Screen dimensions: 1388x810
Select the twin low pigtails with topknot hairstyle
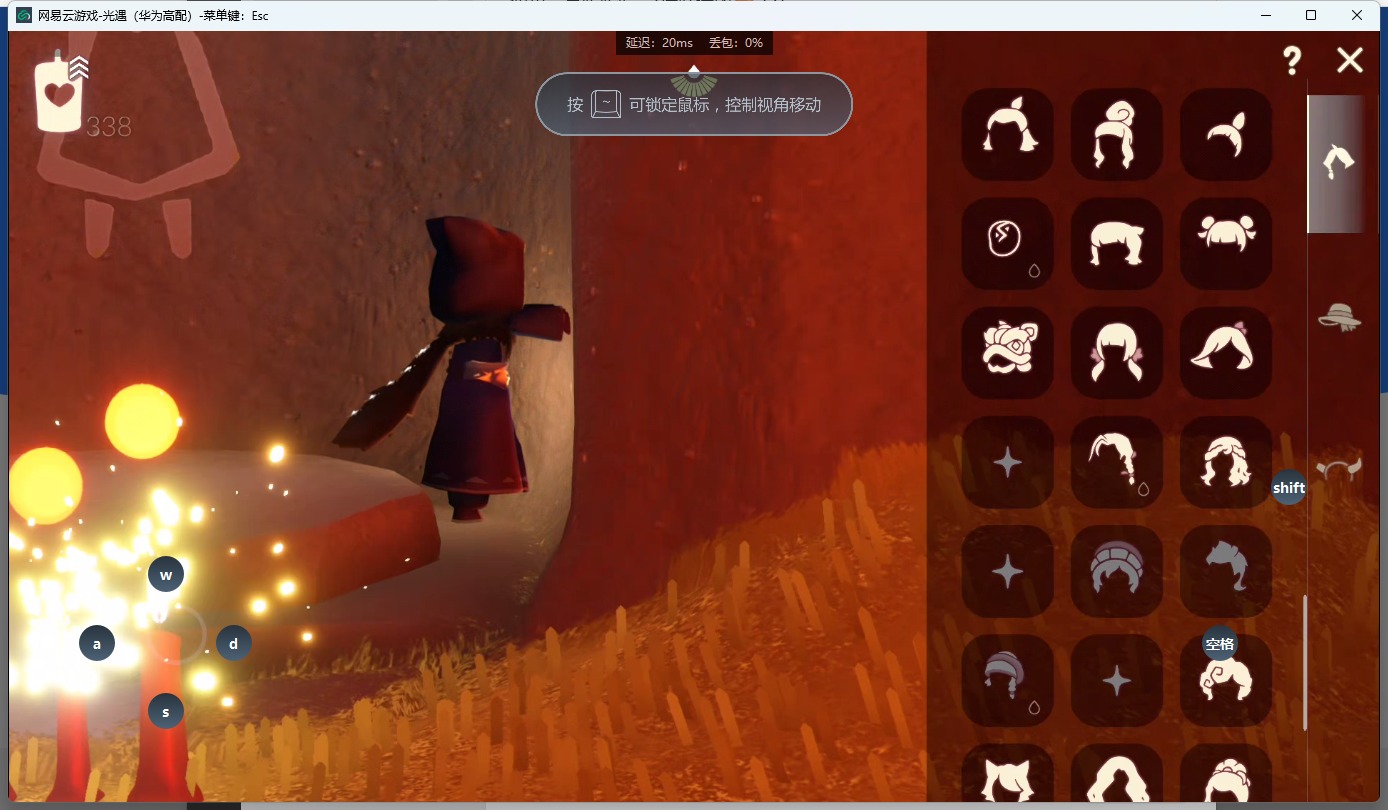(1007, 134)
